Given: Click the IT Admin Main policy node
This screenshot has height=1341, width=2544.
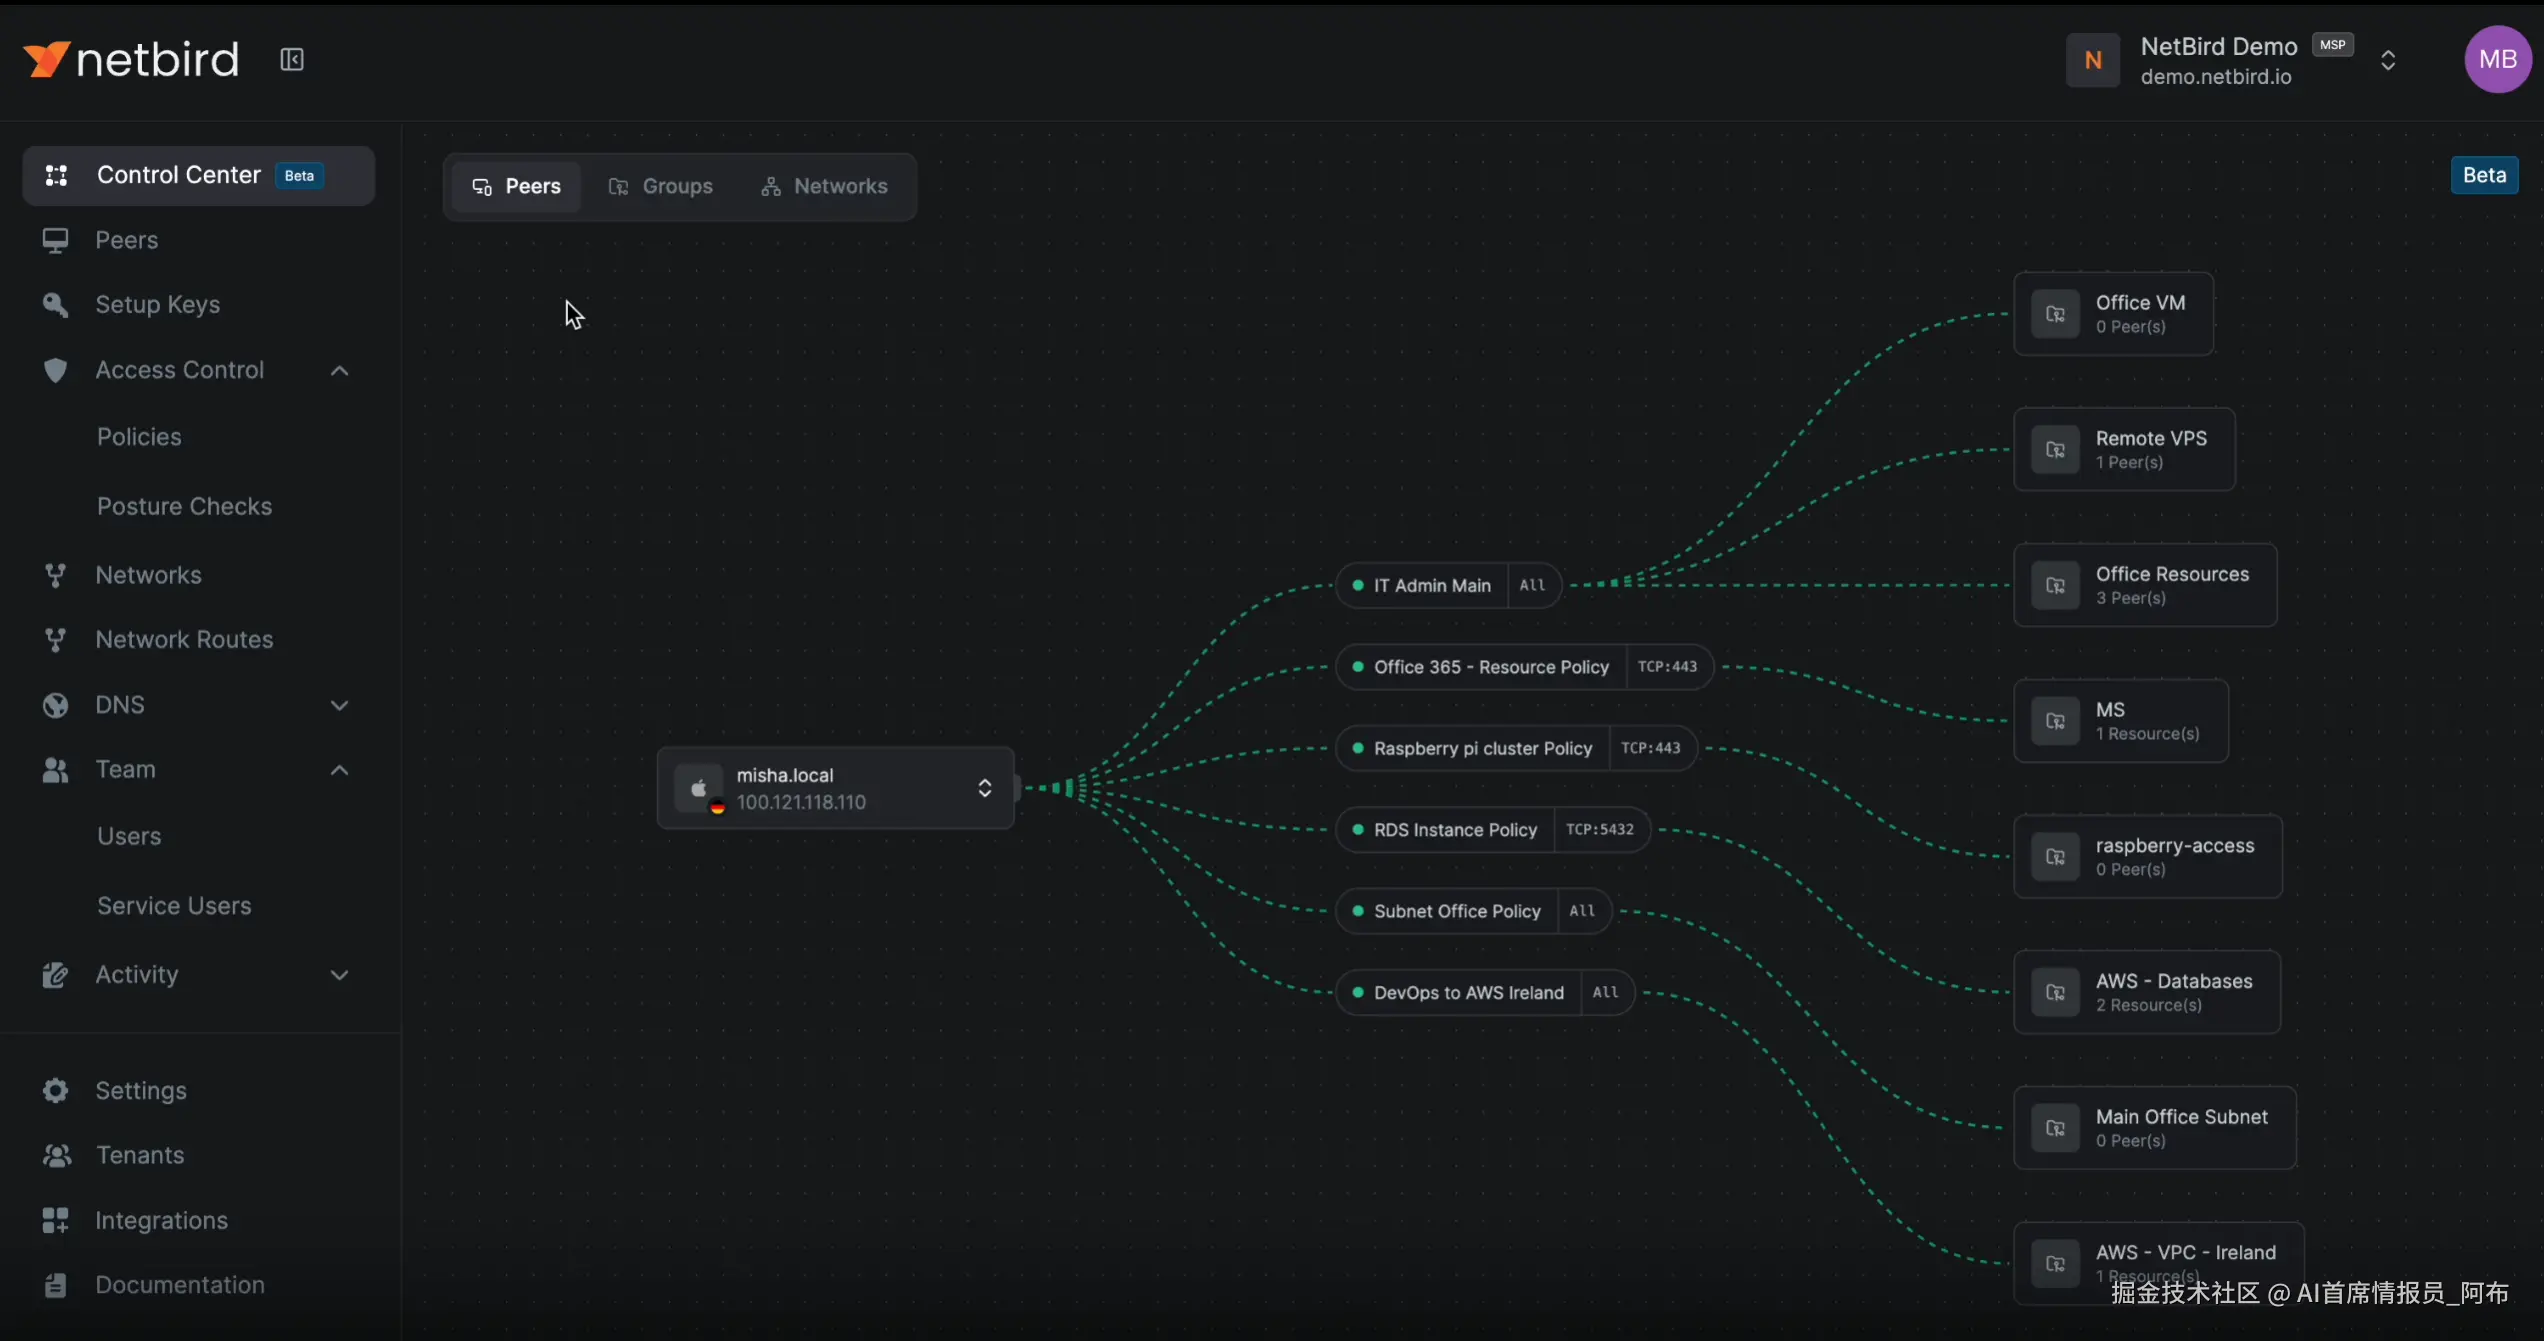Looking at the screenshot, I should click(x=1430, y=586).
